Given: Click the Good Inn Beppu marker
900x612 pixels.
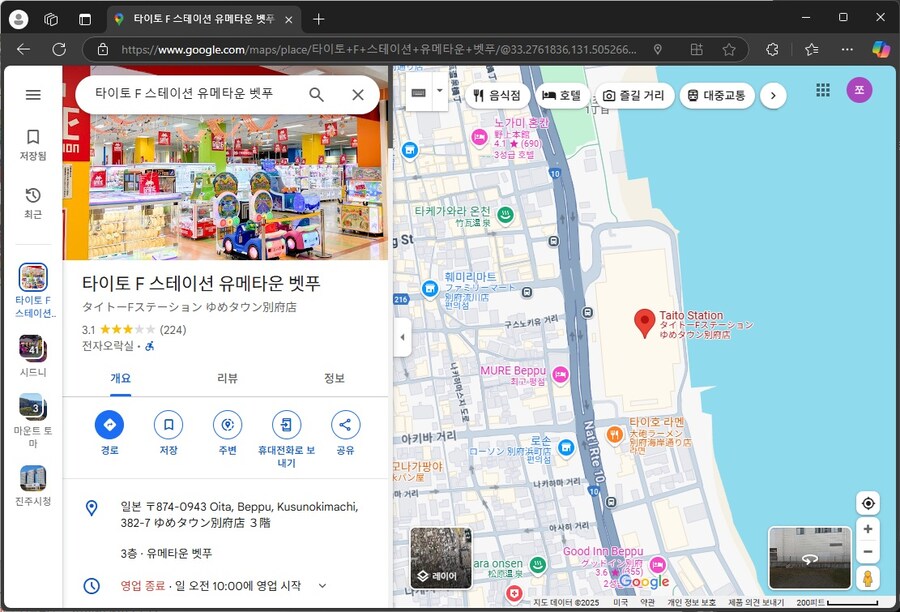Looking at the screenshot, I should pyautogui.click(x=657, y=563).
